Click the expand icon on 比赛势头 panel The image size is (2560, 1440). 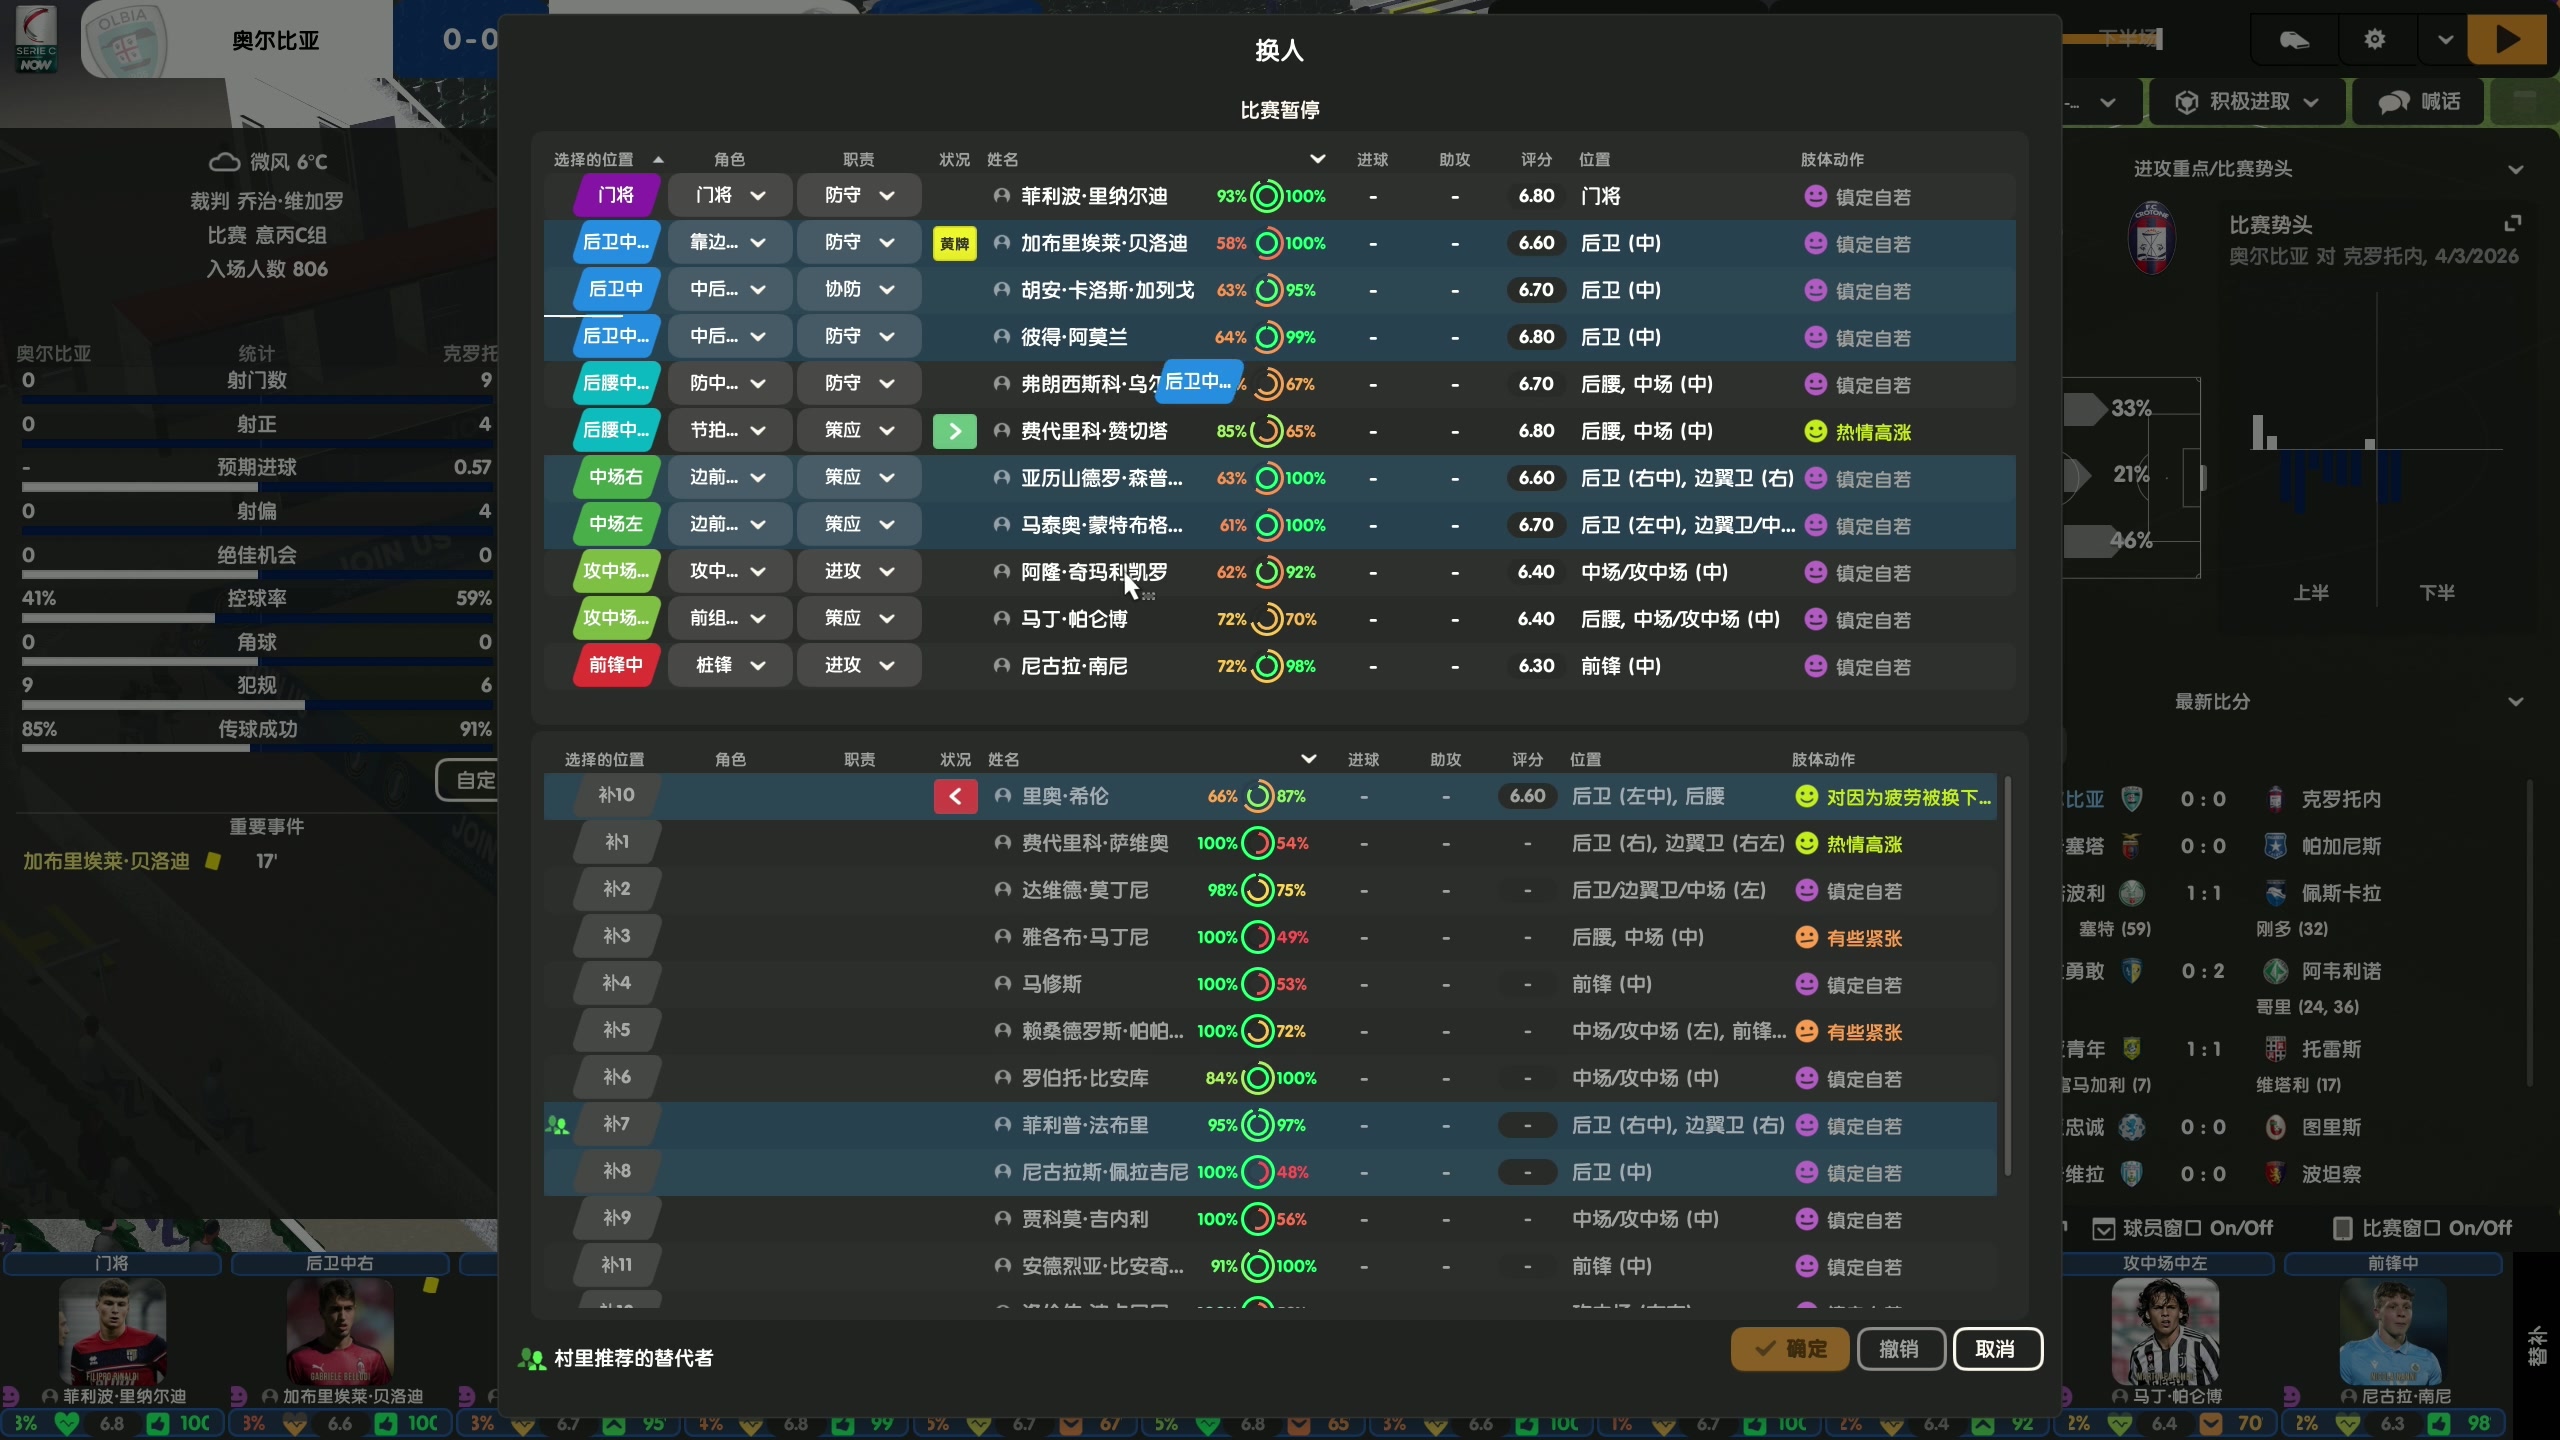click(x=2514, y=222)
